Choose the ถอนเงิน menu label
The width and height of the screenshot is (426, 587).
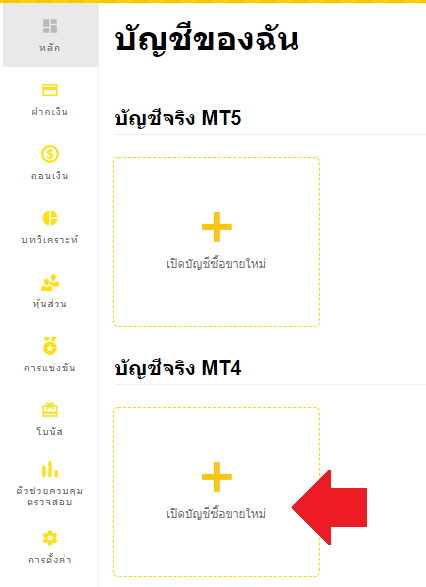[49, 176]
